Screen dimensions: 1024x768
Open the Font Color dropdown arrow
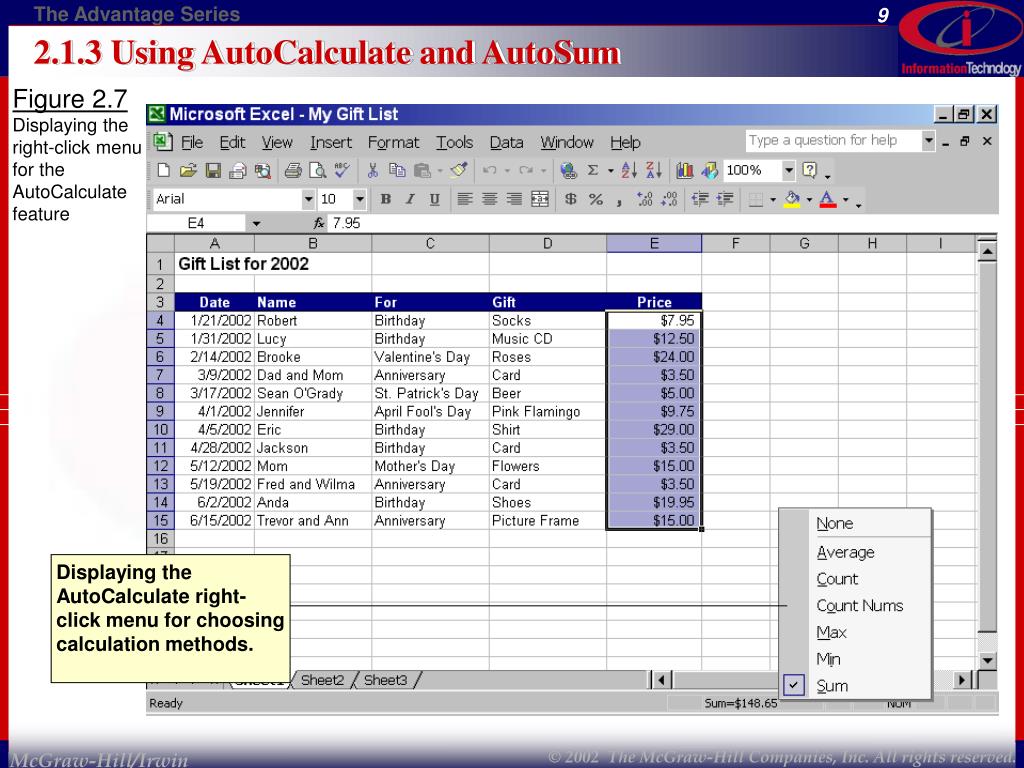pyautogui.click(x=846, y=199)
